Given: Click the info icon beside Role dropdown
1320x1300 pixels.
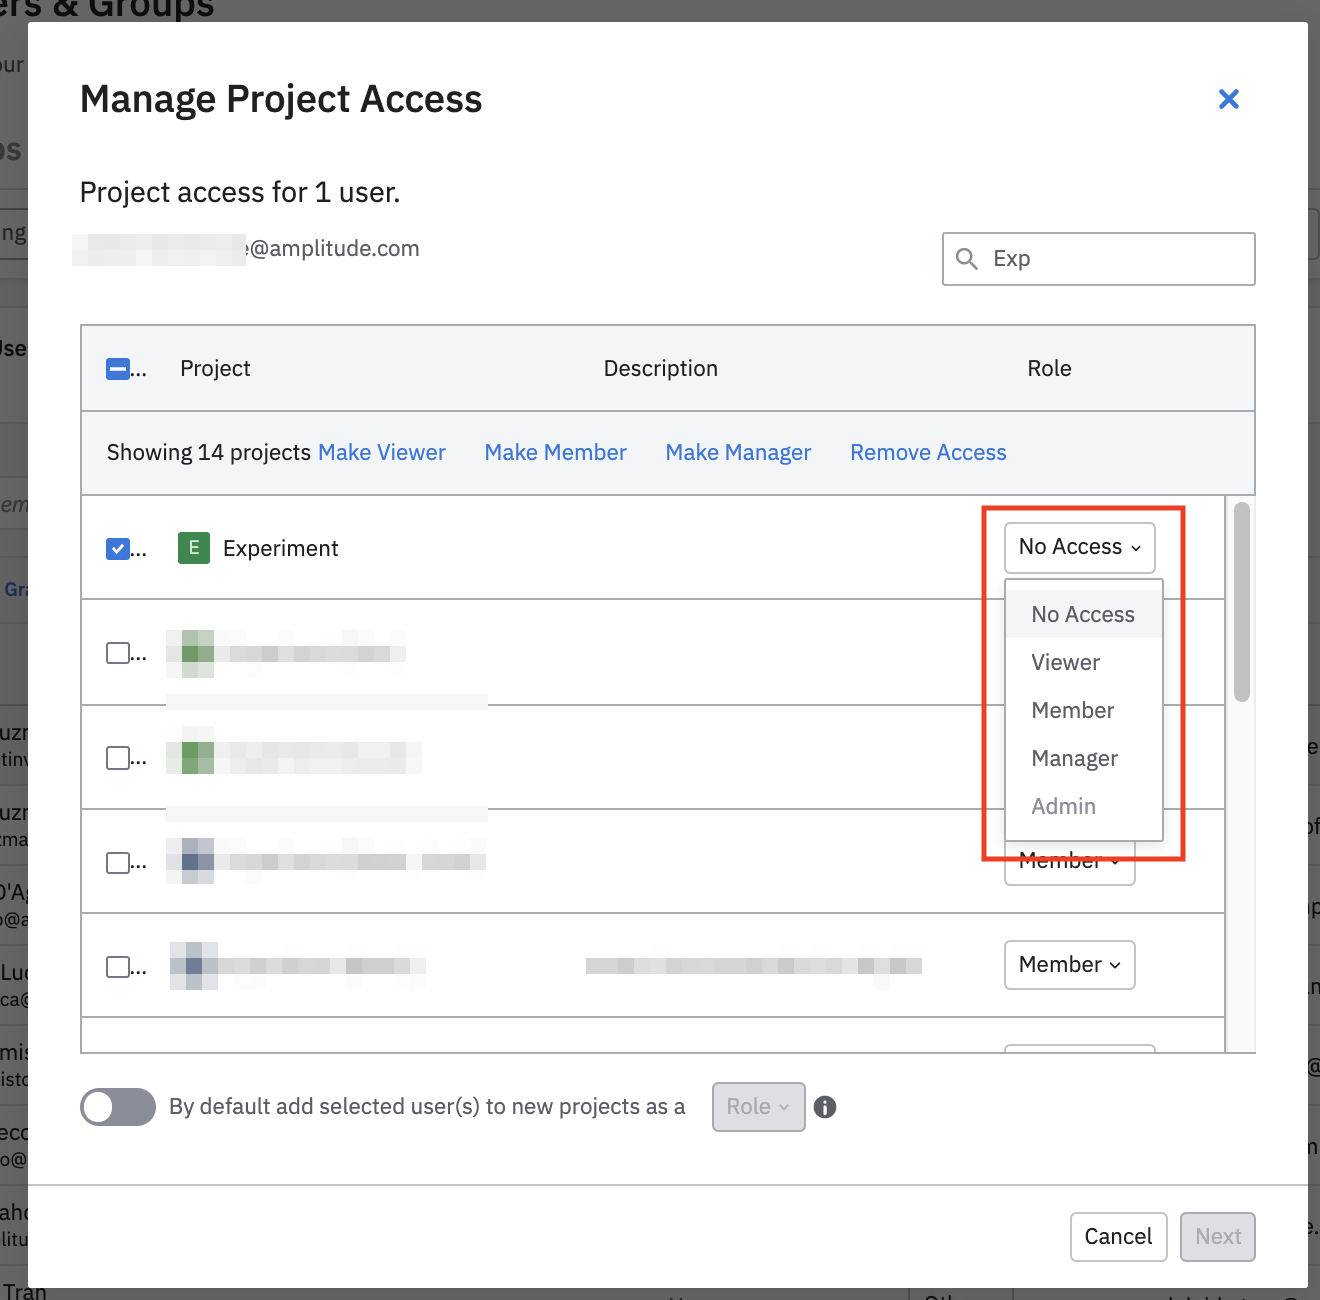Looking at the screenshot, I should click(825, 1107).
